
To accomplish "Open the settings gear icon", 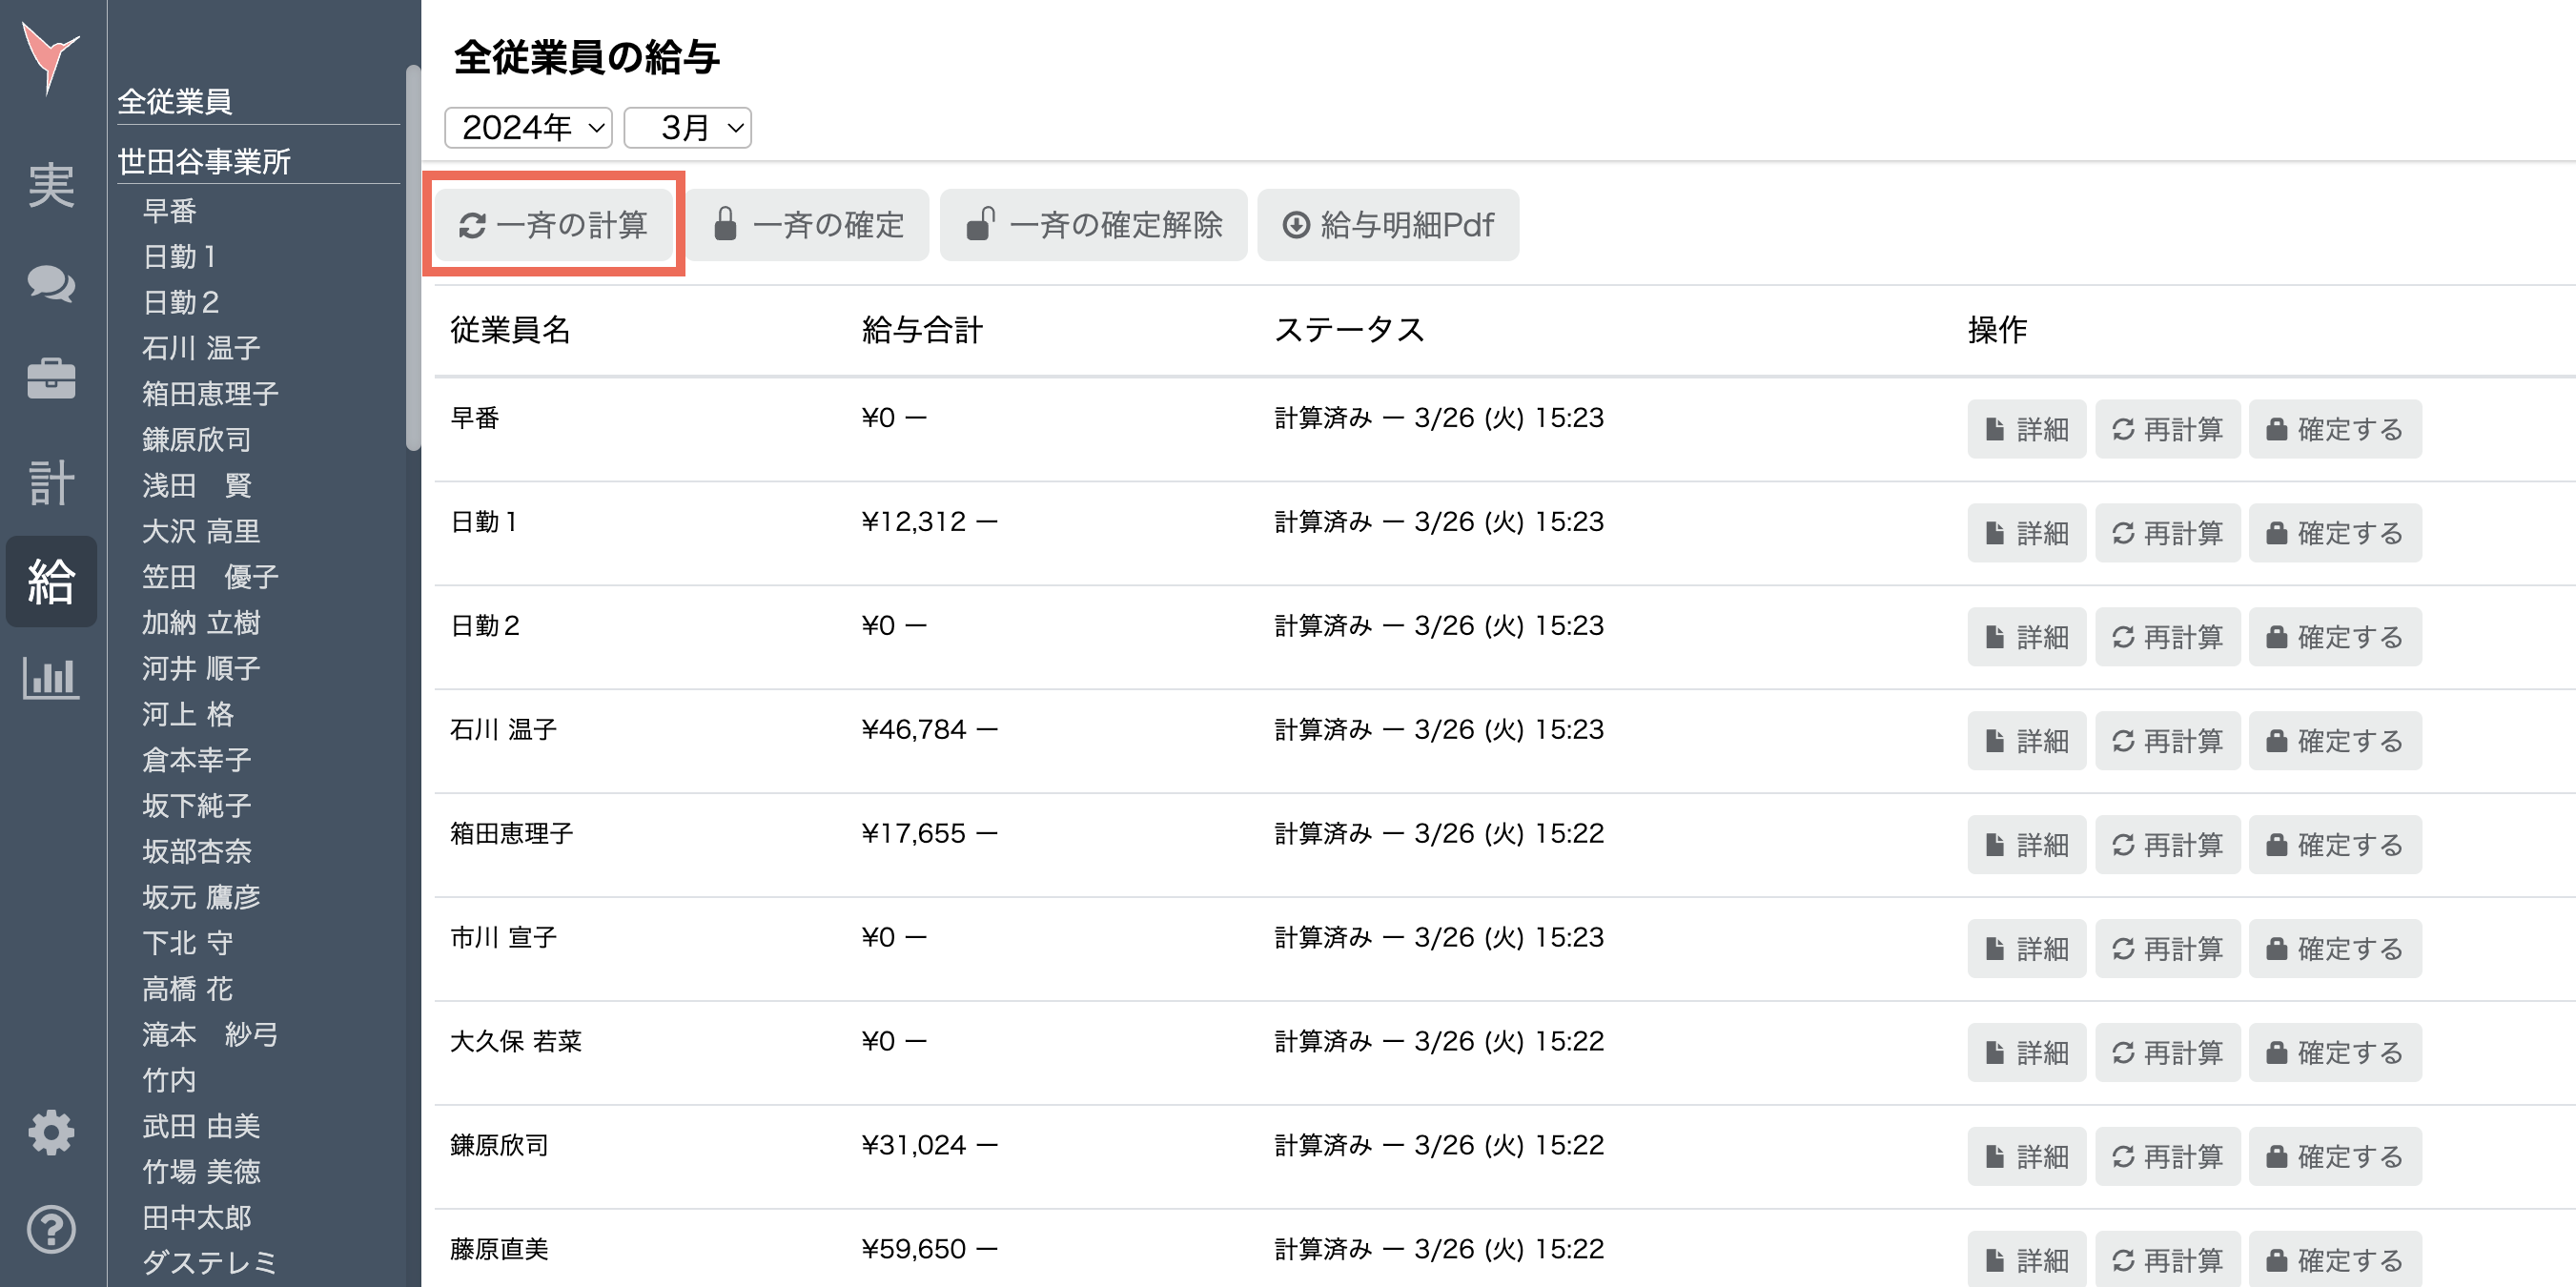I will (51, 1132).
